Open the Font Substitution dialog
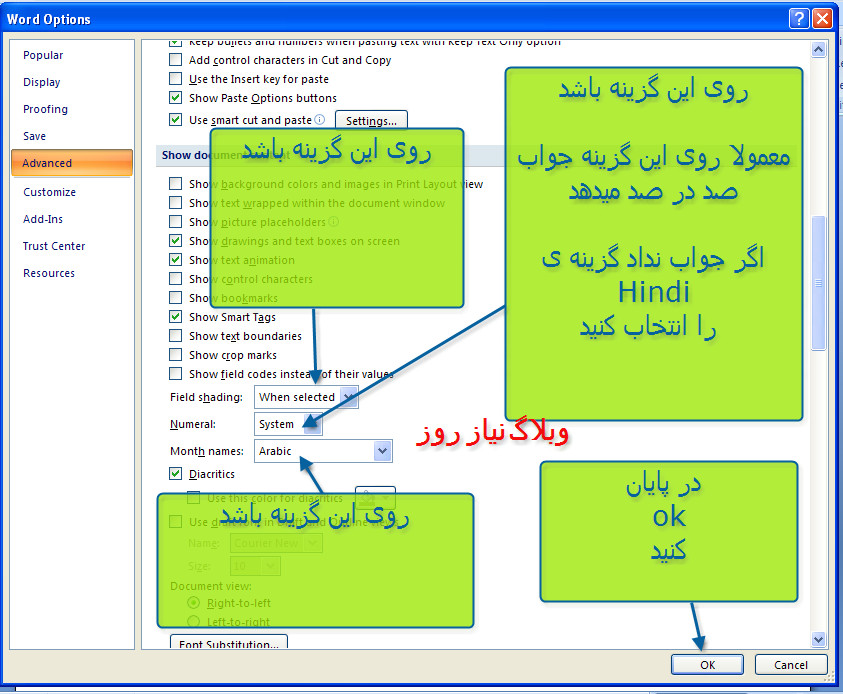Image resolution: width=843 pixels, height=694 pixels. (x=228, y=643)
